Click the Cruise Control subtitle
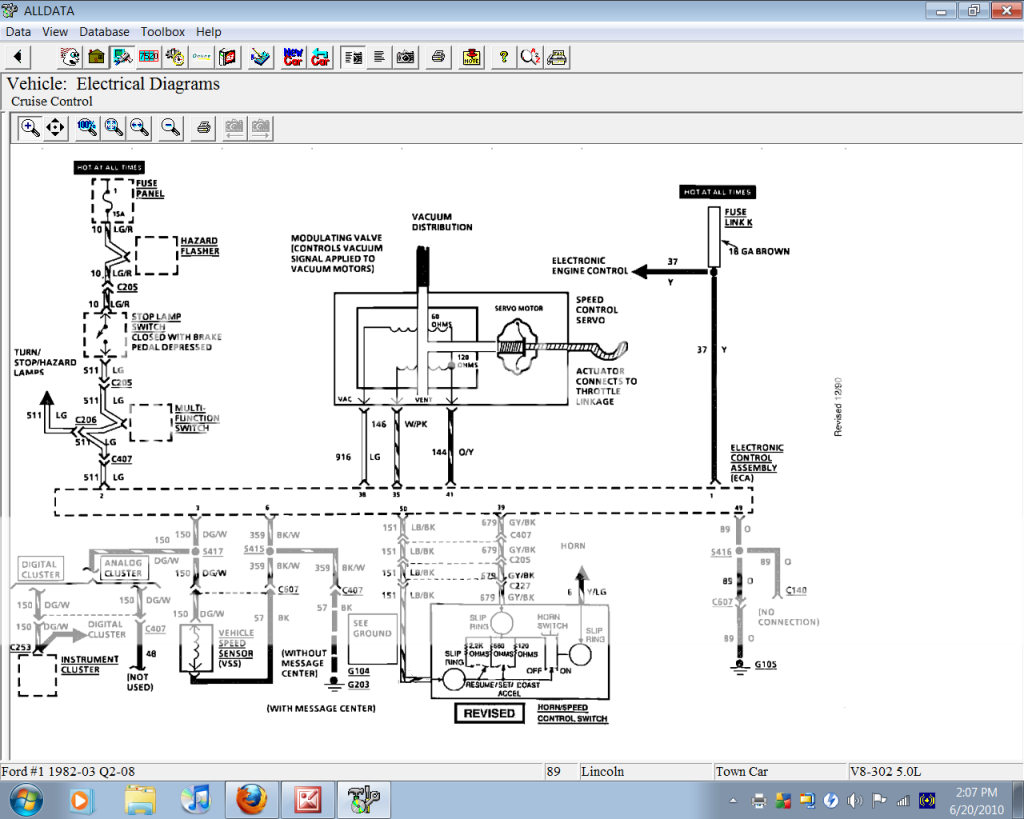The height and width of the screenshot is (819, 1024). (x=52, y=101)
